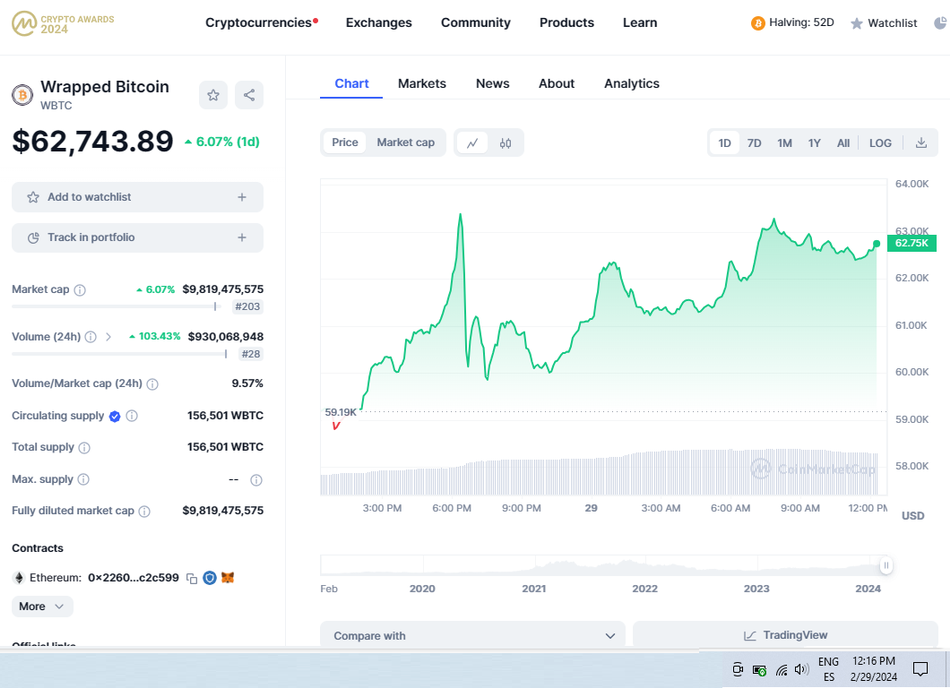Click the timeline range slider handle
950x688 pixels.
coord(885,566)
